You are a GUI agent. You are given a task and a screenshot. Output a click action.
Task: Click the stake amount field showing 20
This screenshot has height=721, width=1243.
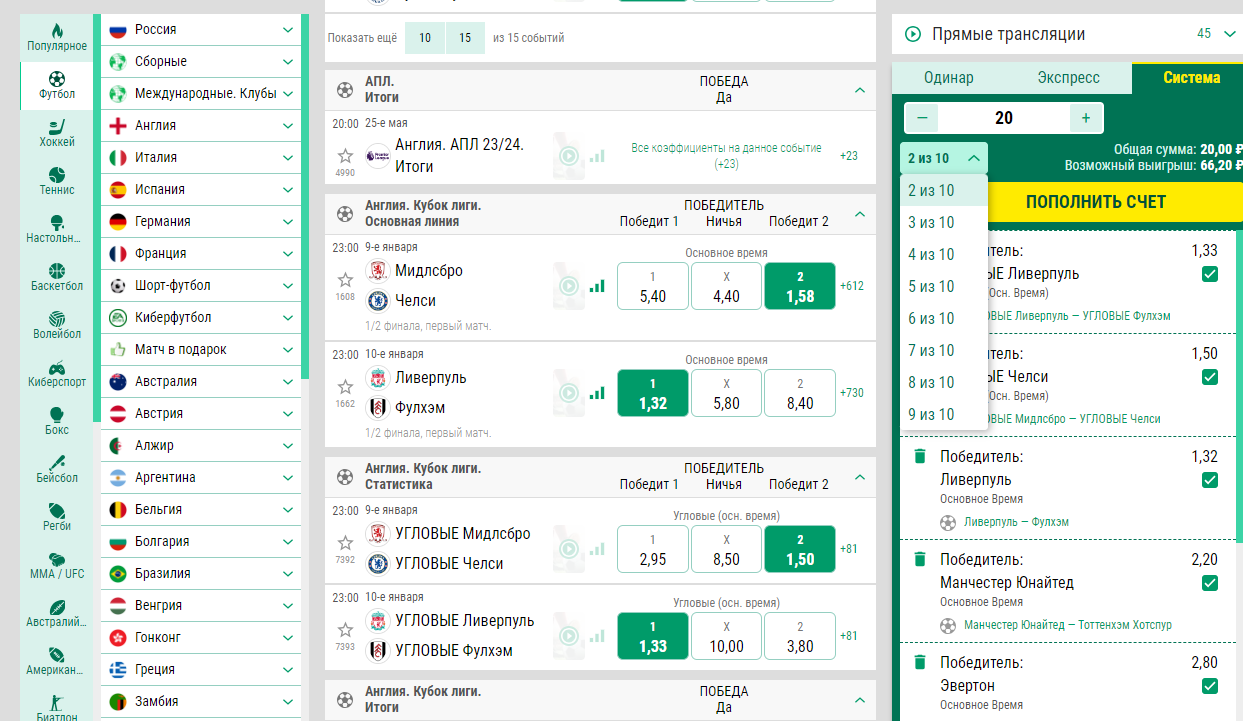pyautogui.click(x=1004, y=118)
